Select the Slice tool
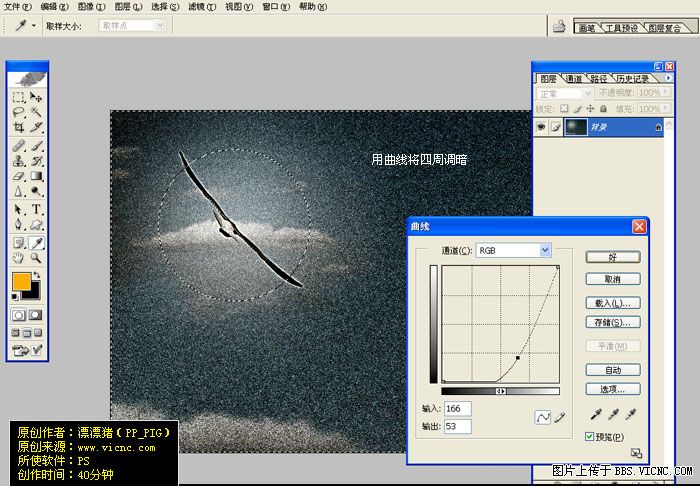This screenshot has height=486, width=700. [x=36, y=127]
